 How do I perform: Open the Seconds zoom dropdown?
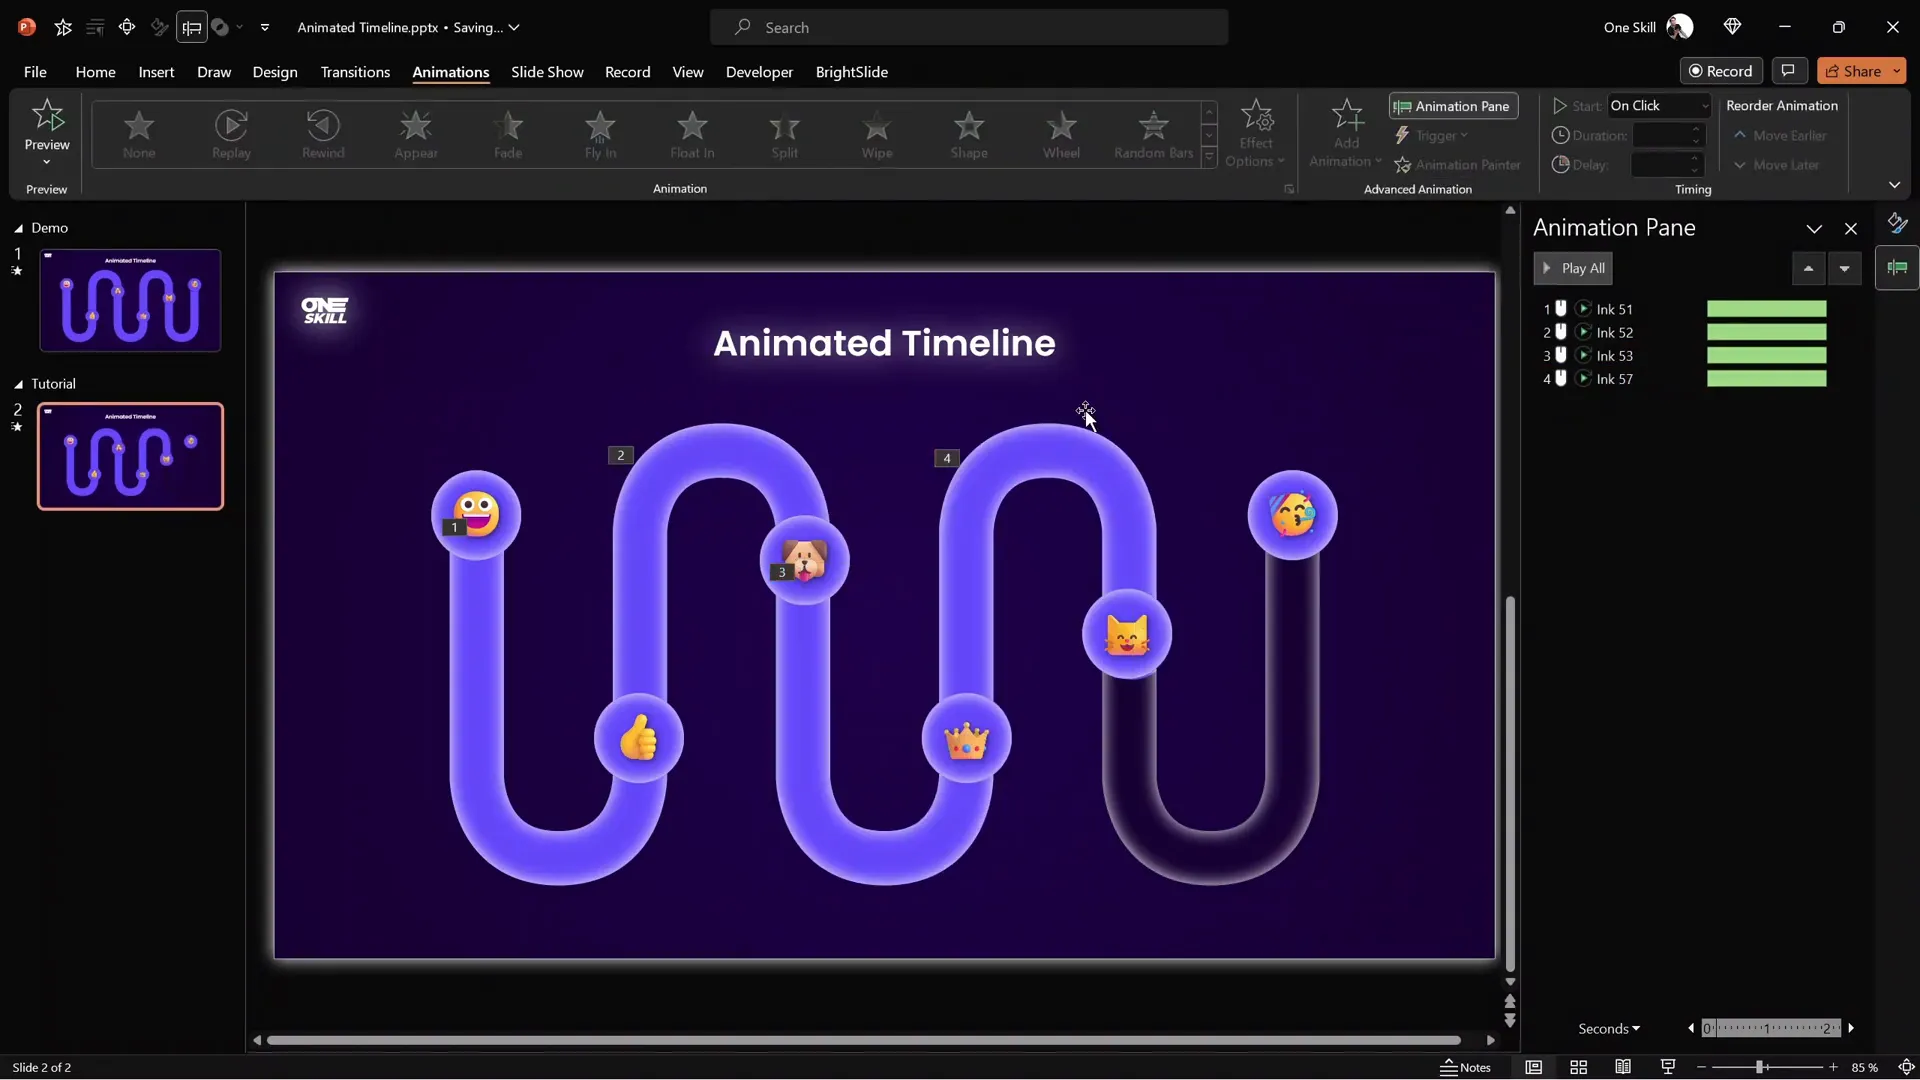coord(1609,1028)
